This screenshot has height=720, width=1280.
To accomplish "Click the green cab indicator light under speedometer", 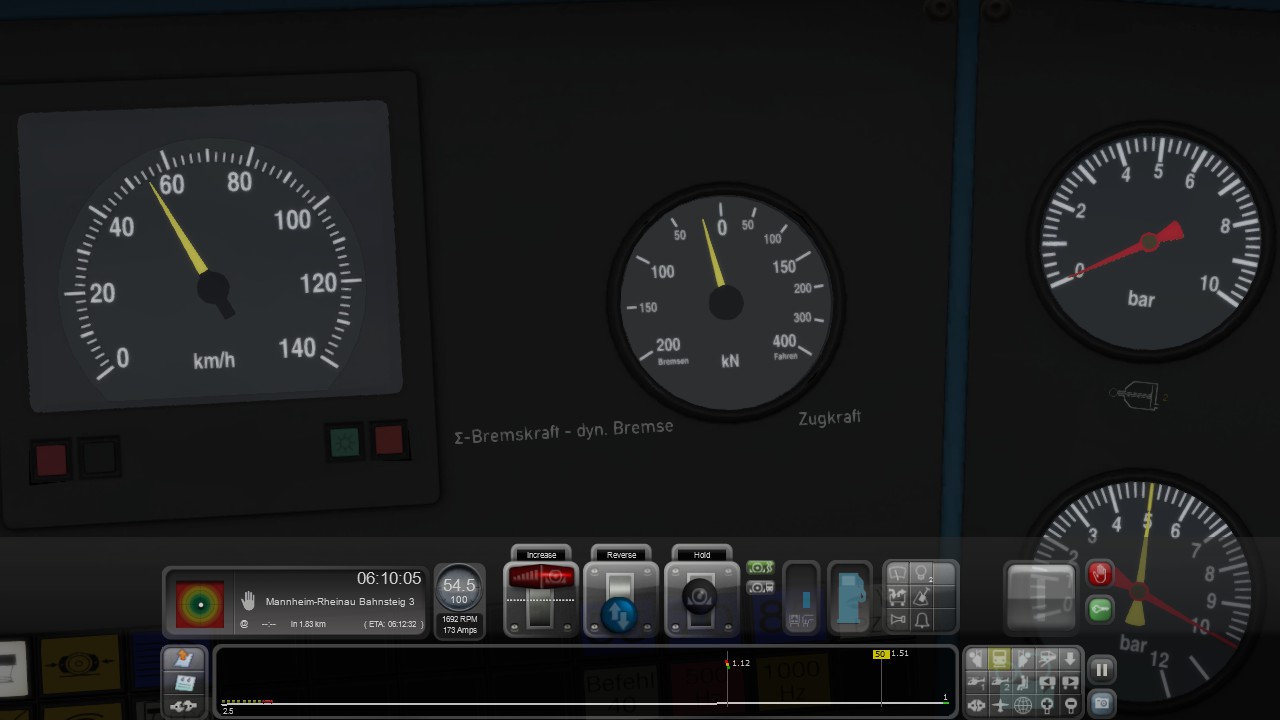I will click(x=345, y=441).
